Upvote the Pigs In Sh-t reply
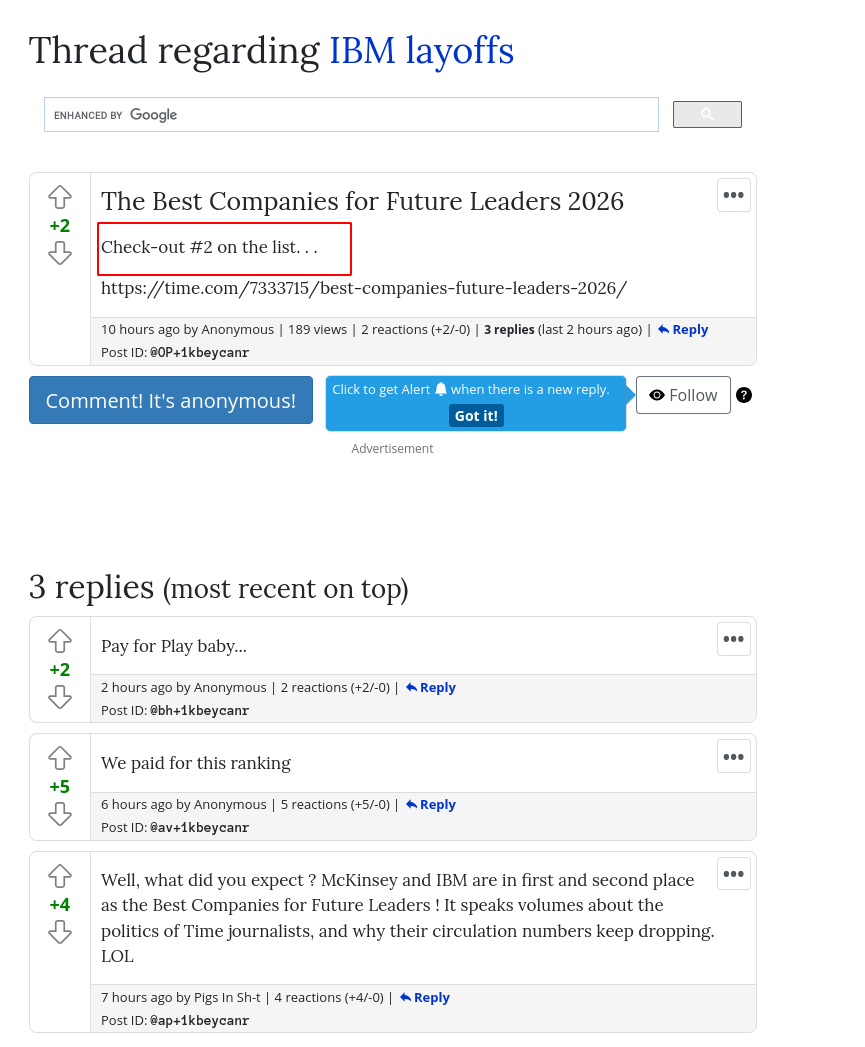865x1047 pixels. click(x=60, y=876)
